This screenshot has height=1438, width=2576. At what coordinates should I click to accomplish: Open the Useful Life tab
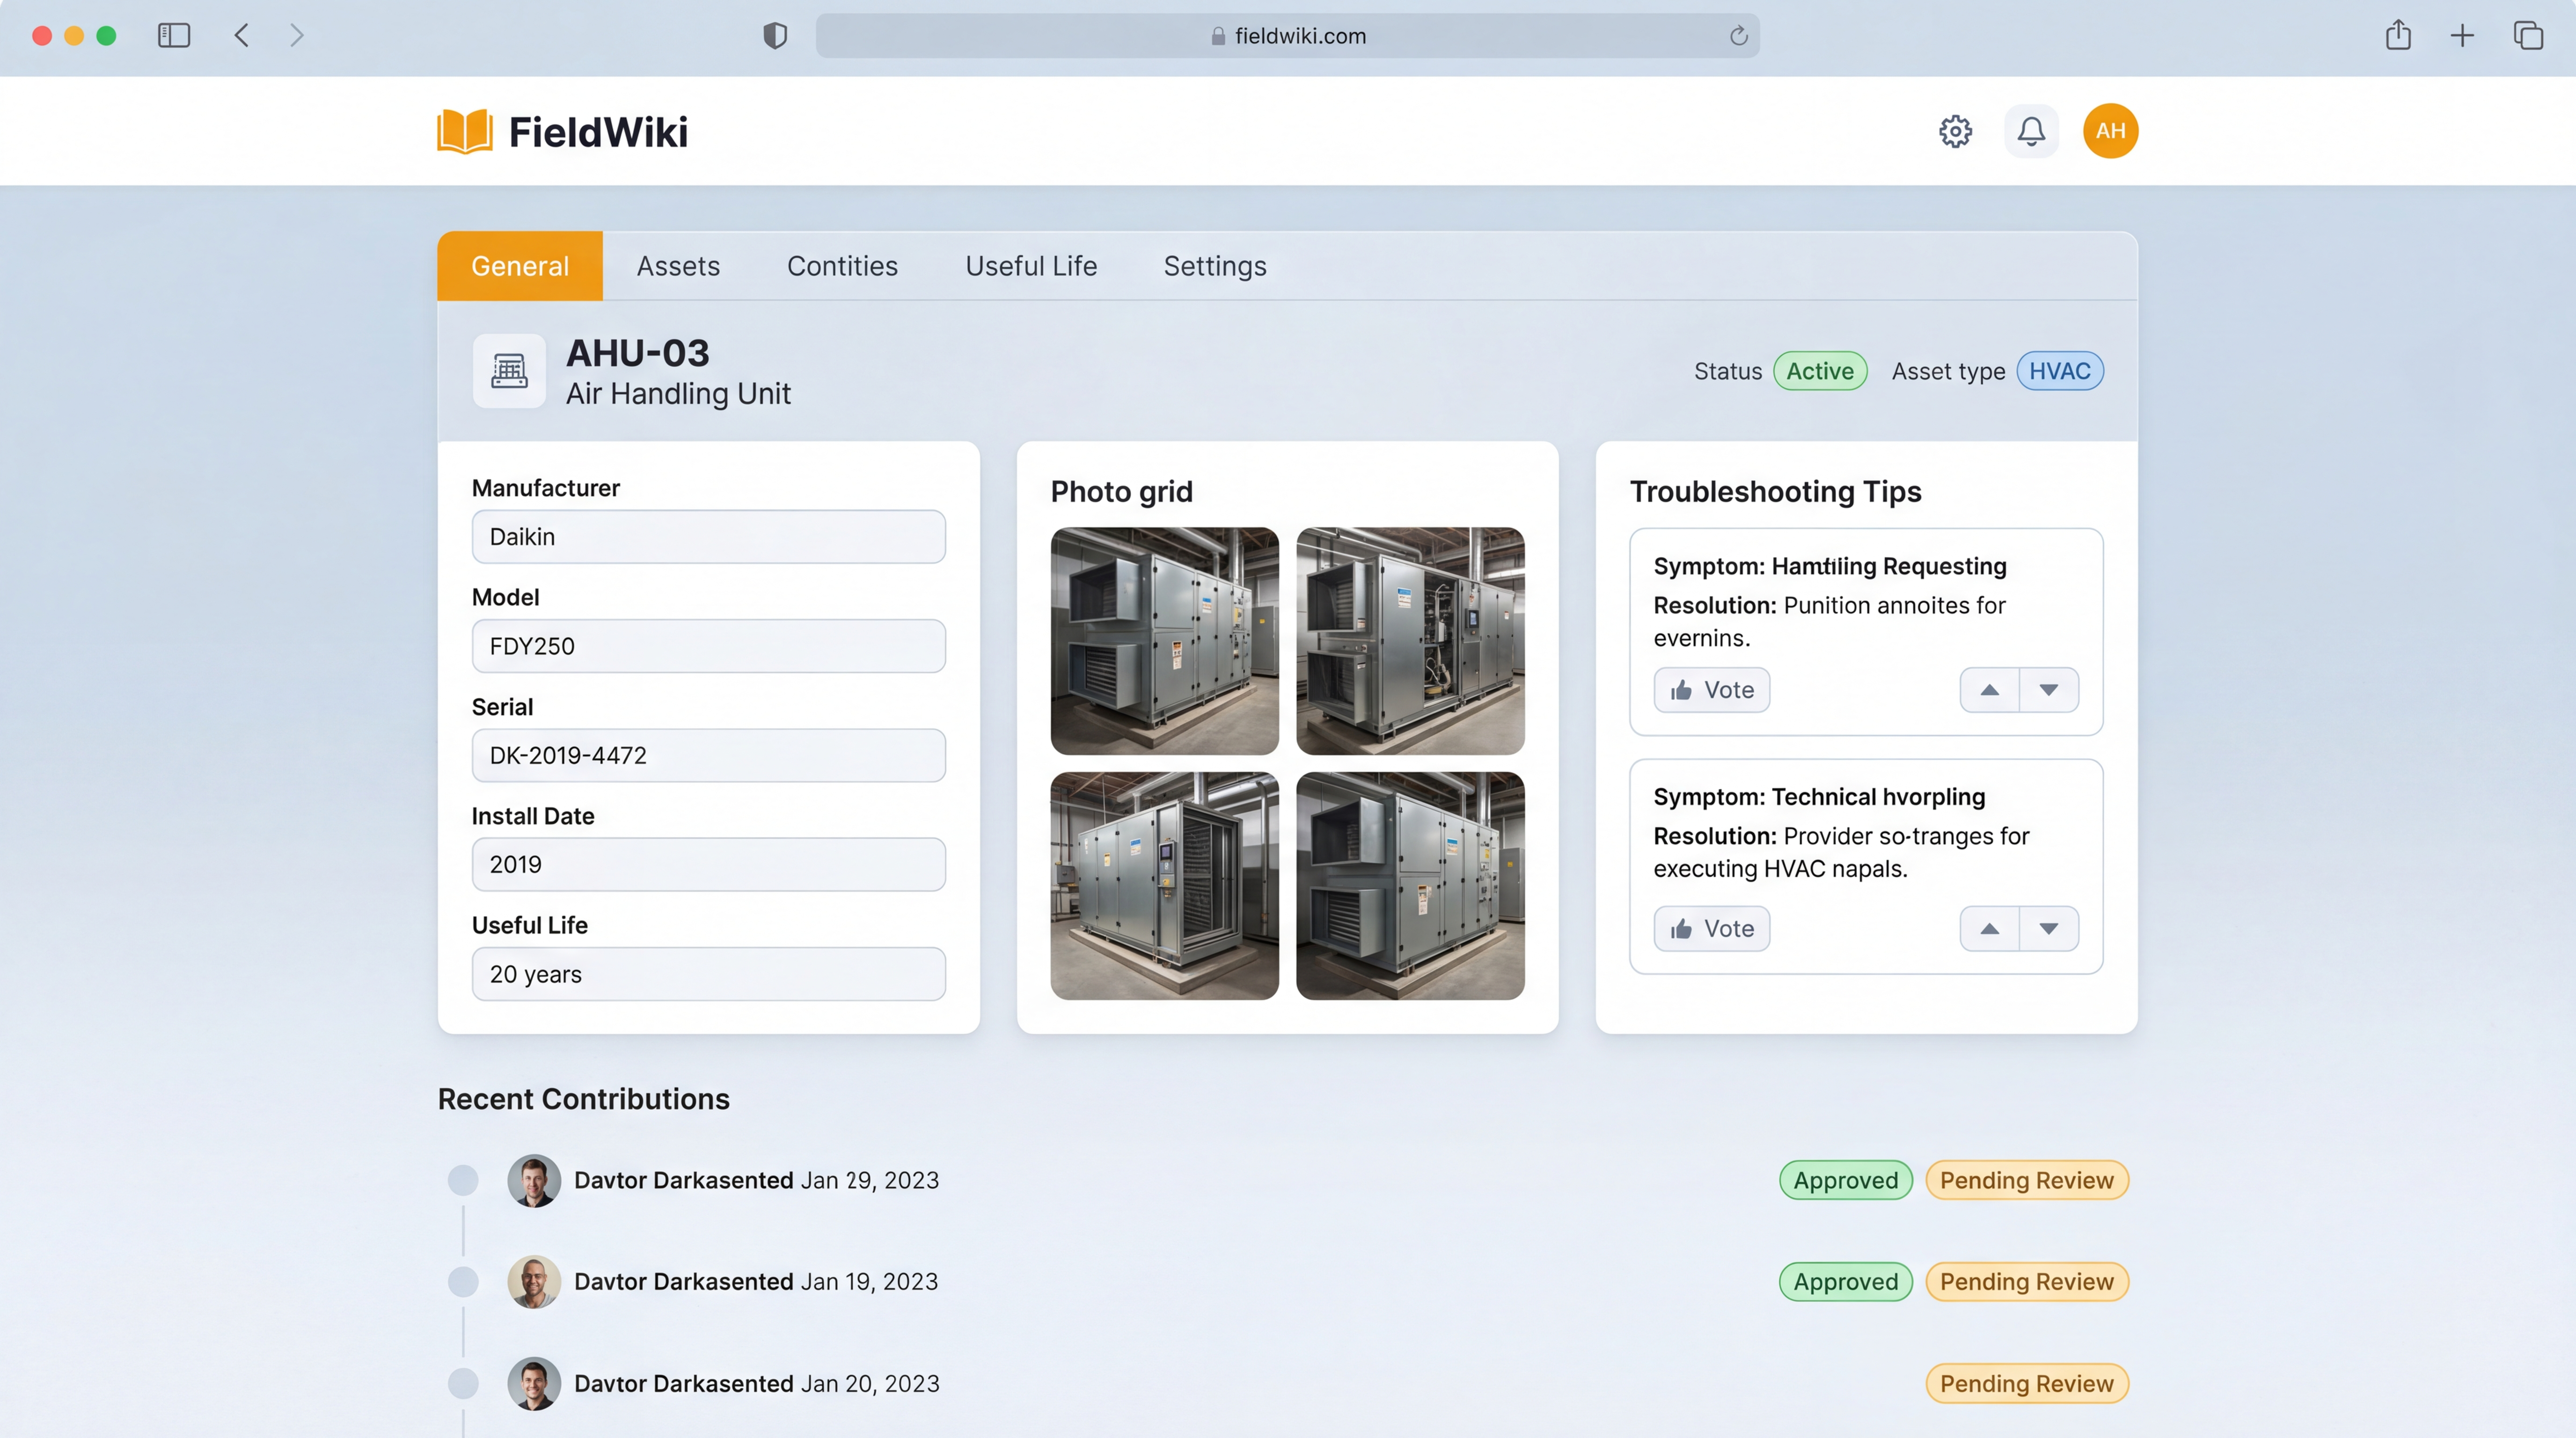pyautogui.click(x=1030, y=266)
